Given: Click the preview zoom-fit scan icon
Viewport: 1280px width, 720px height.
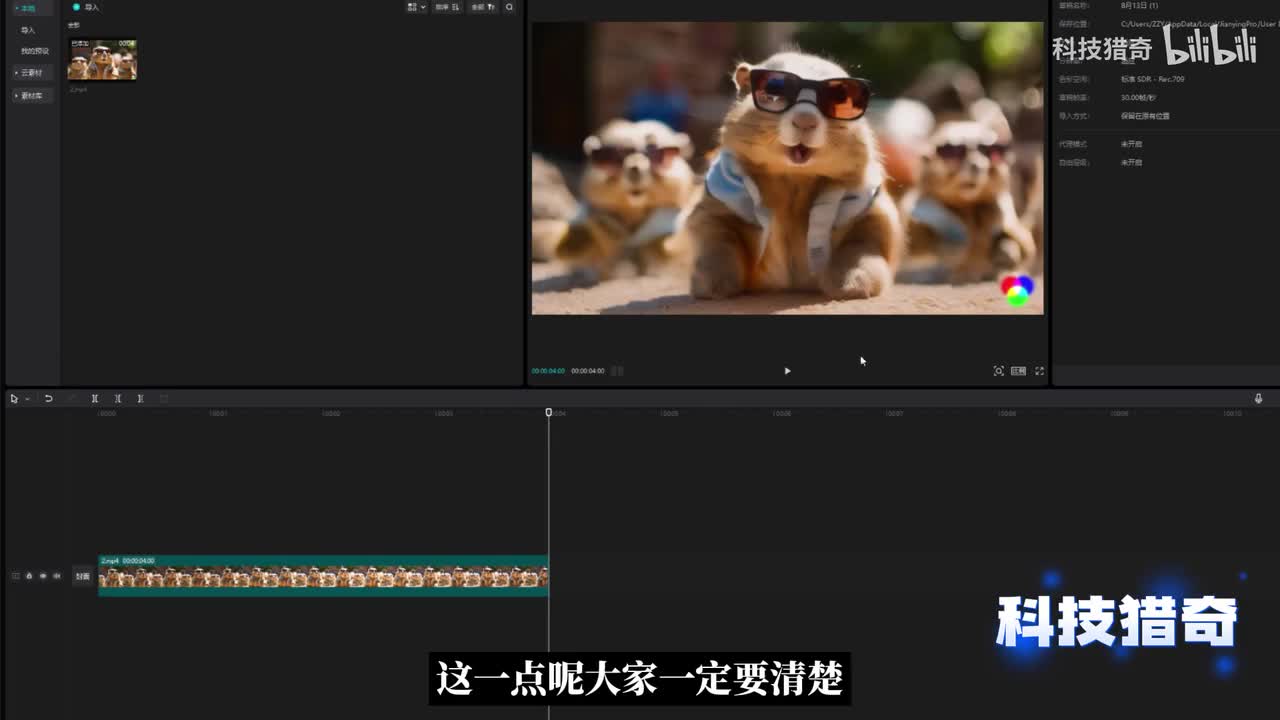Looking at the screenshot, I should click(x=998, y=371).
